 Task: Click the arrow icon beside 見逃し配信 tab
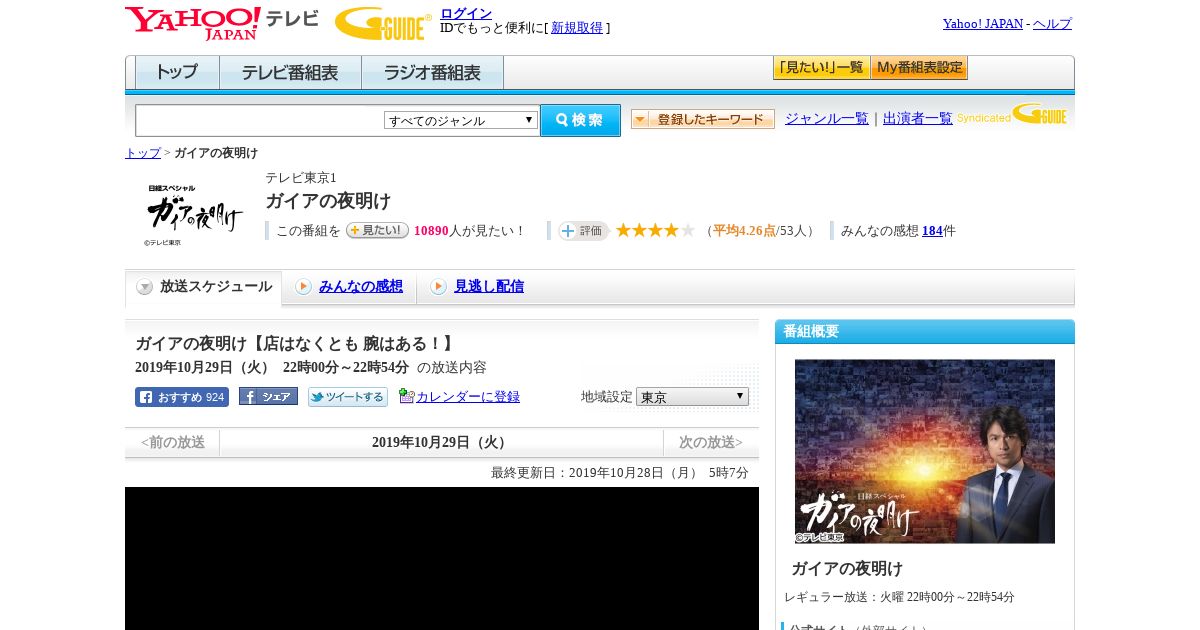[438, 287]
